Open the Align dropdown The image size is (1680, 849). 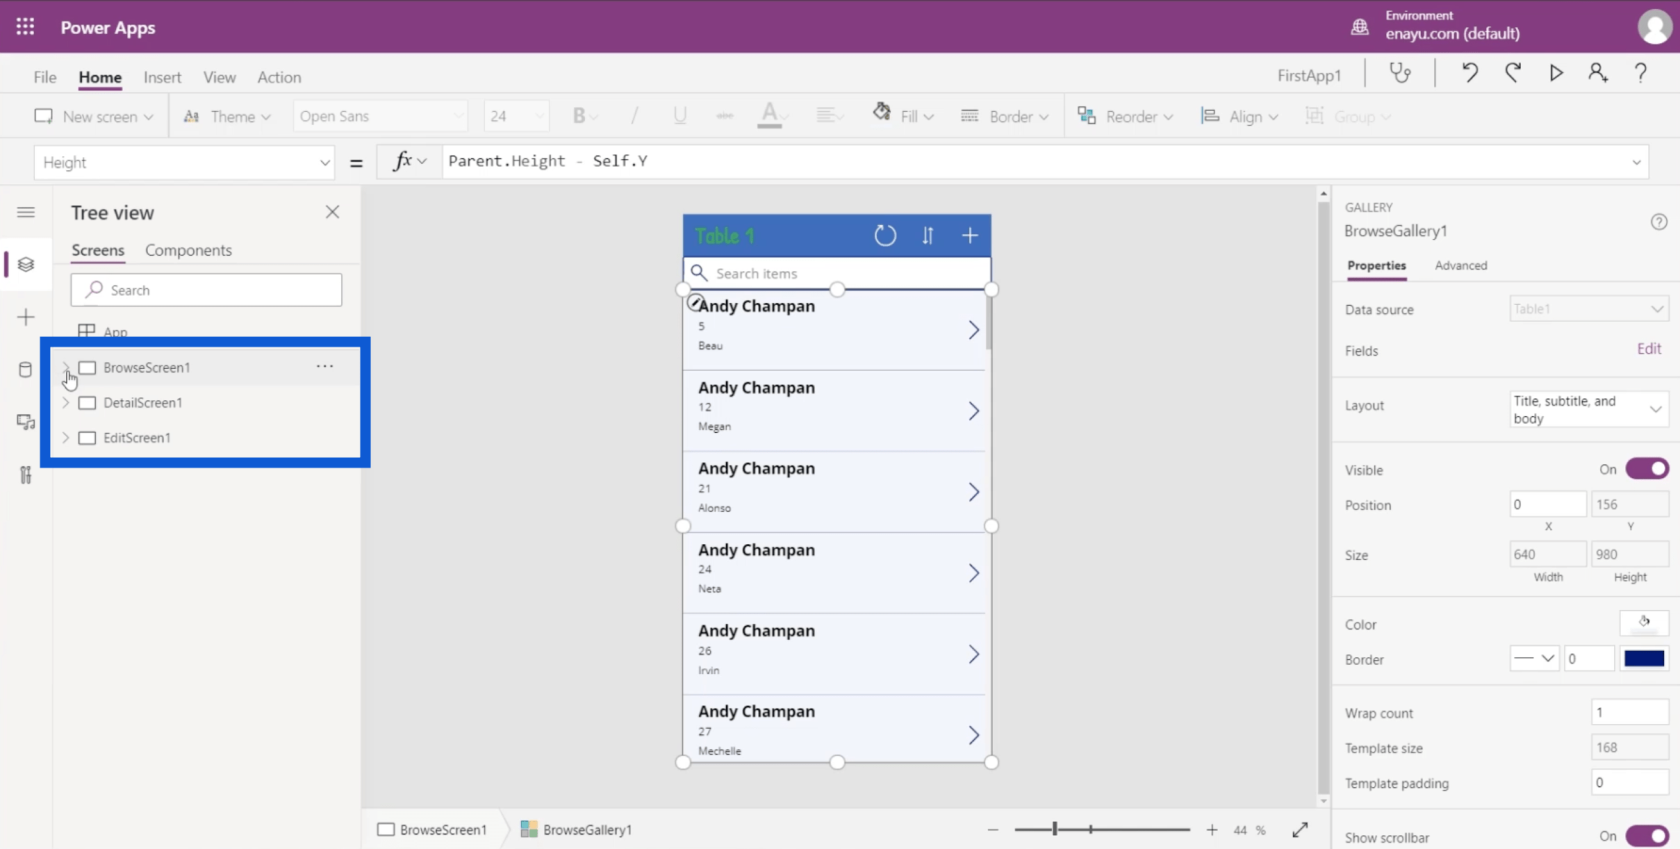point(1240,116)
